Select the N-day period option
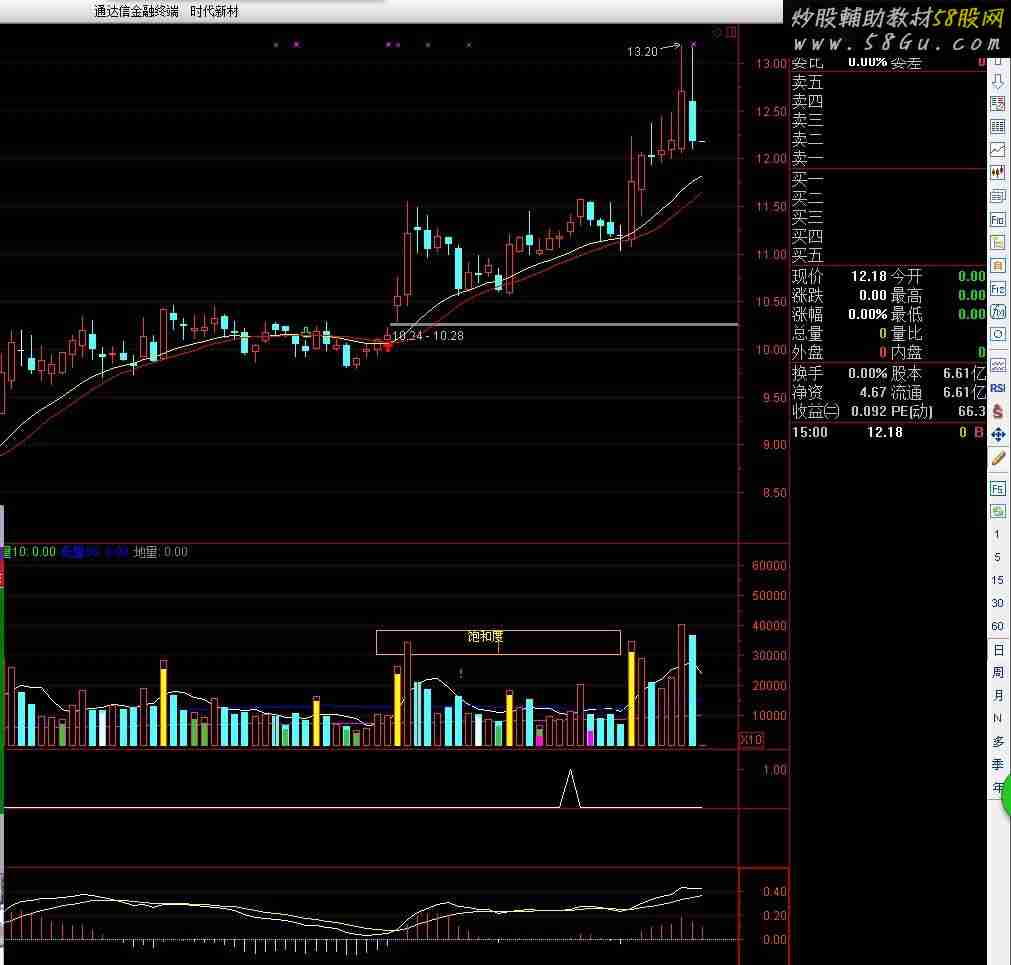The height and width of the screenshot is (965, 1011). click(x=997, y=718)
